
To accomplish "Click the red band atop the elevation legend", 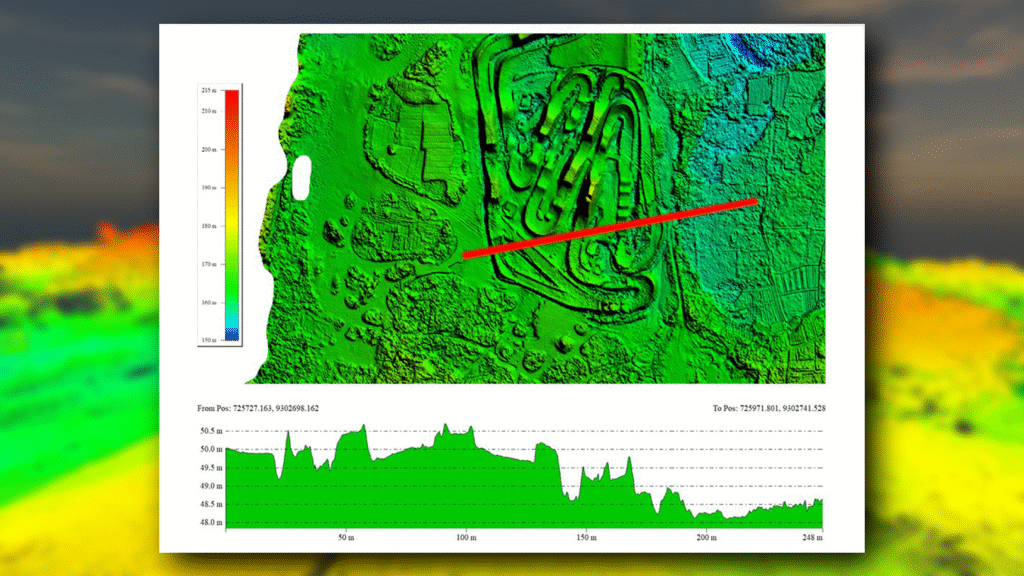I will (231, 100).
